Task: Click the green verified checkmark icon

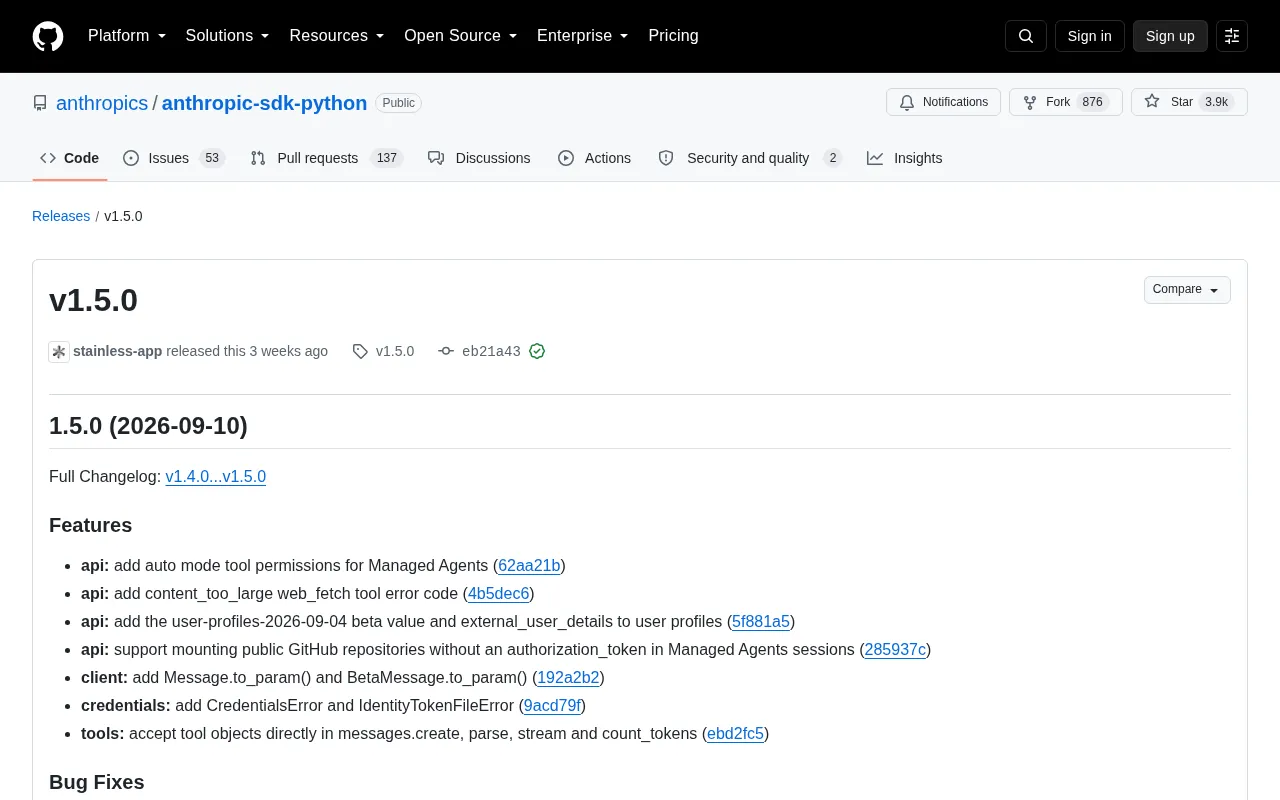Action: pyautogui.click(x=537, y=351)
